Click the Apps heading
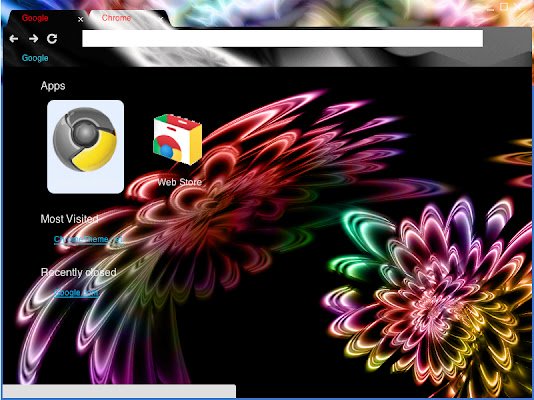 (53, 86)
